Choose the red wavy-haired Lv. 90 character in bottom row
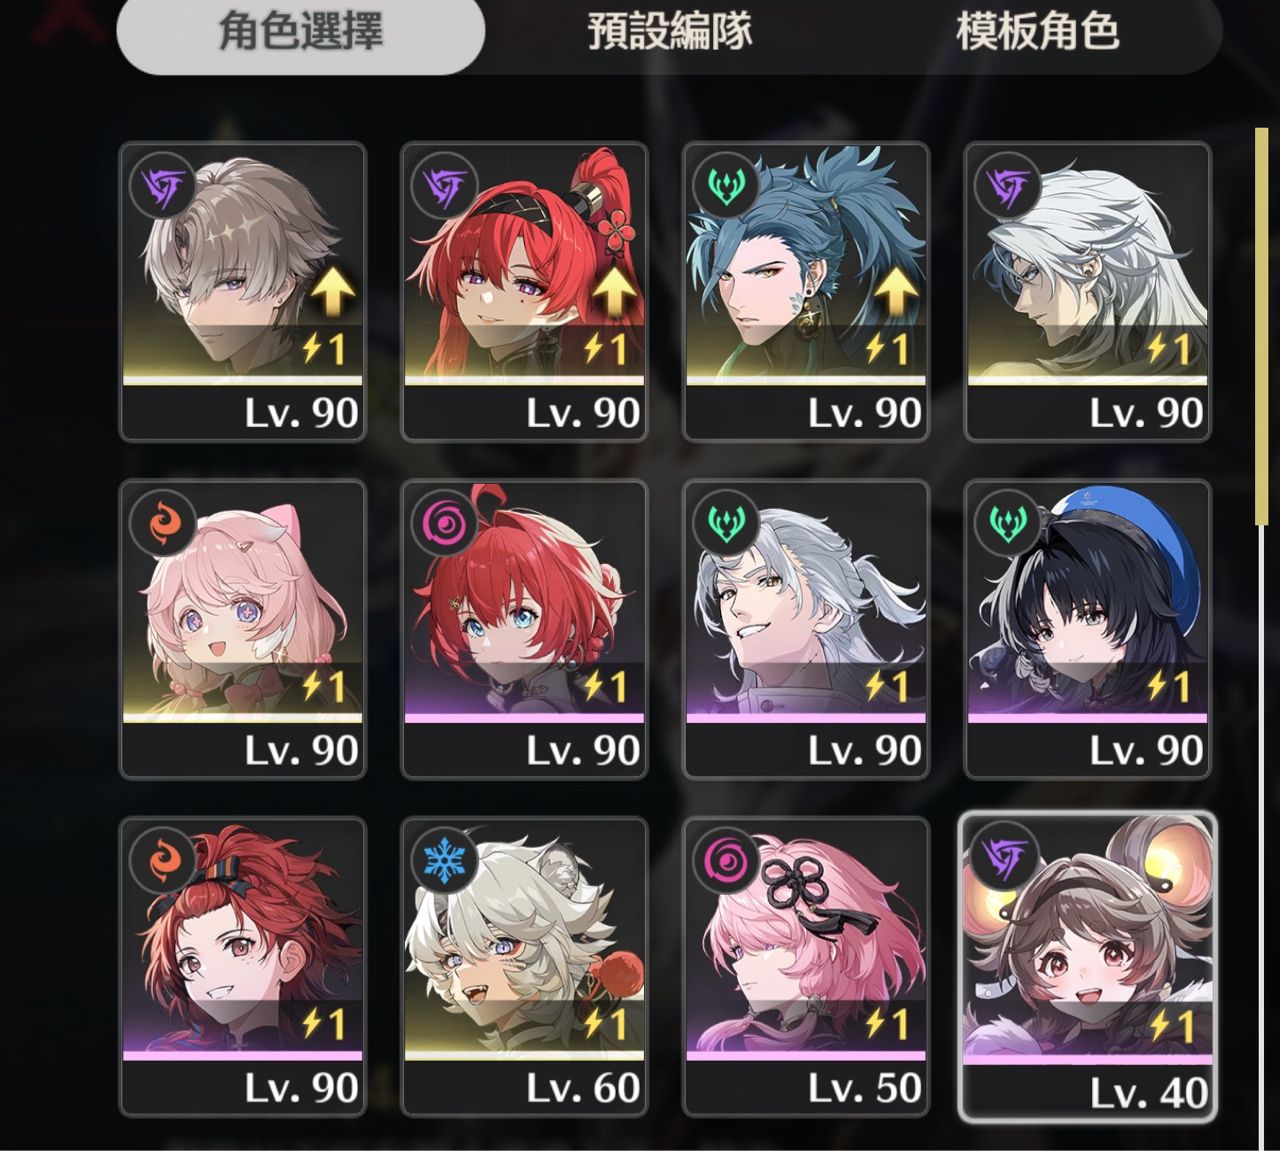The height and width of the screenshot is (1151, 1280). coord(242,967)
